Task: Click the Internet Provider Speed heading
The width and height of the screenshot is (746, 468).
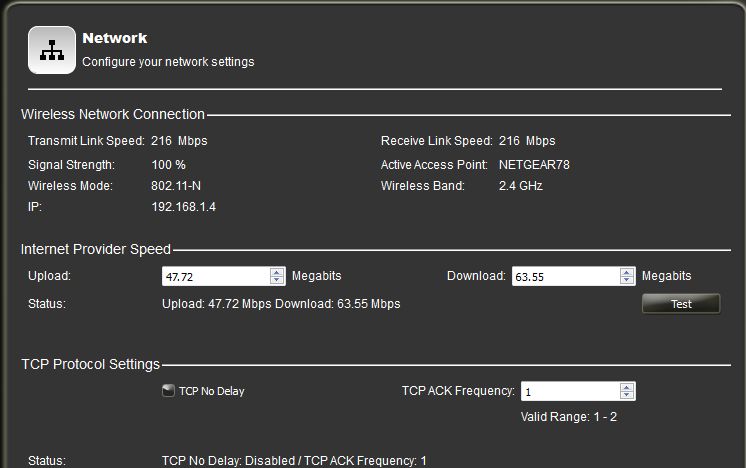Action: pos(96,249)
